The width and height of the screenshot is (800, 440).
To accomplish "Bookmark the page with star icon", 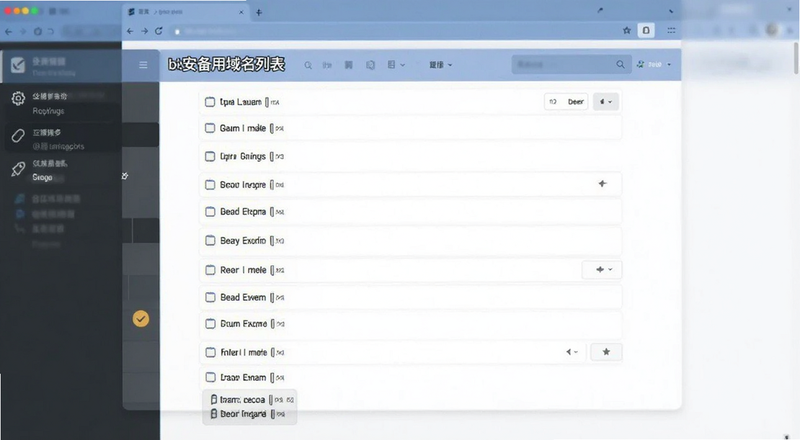I will tap(627, 31).
